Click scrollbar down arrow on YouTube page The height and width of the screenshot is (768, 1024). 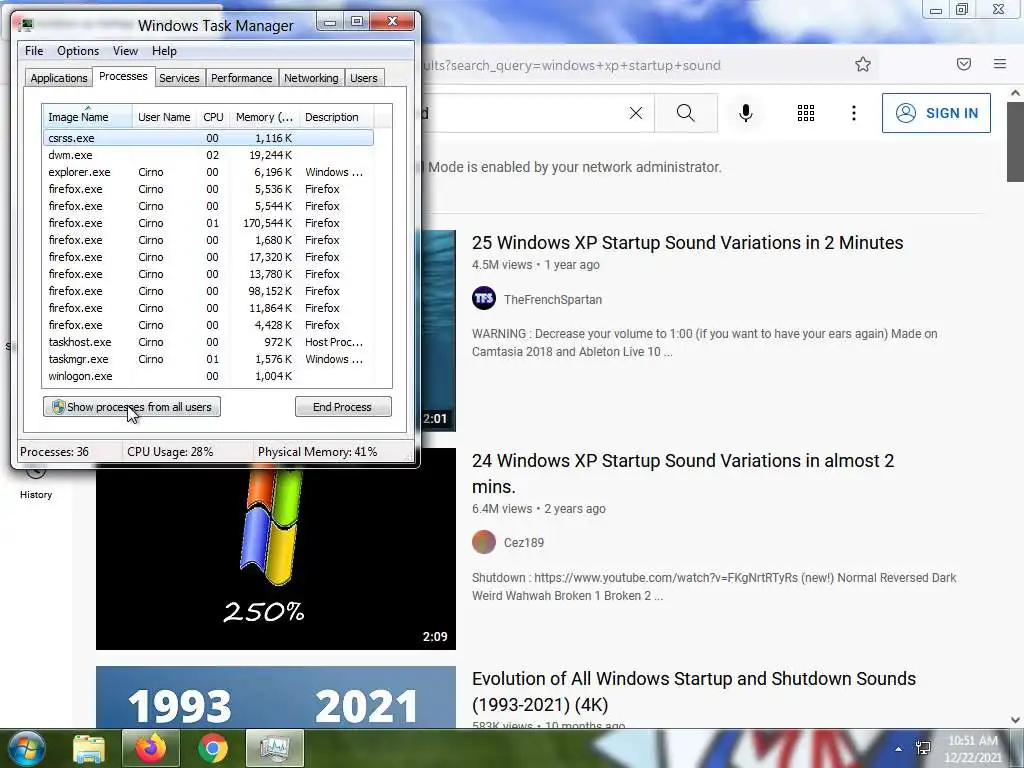click(x=1015, y=720)
